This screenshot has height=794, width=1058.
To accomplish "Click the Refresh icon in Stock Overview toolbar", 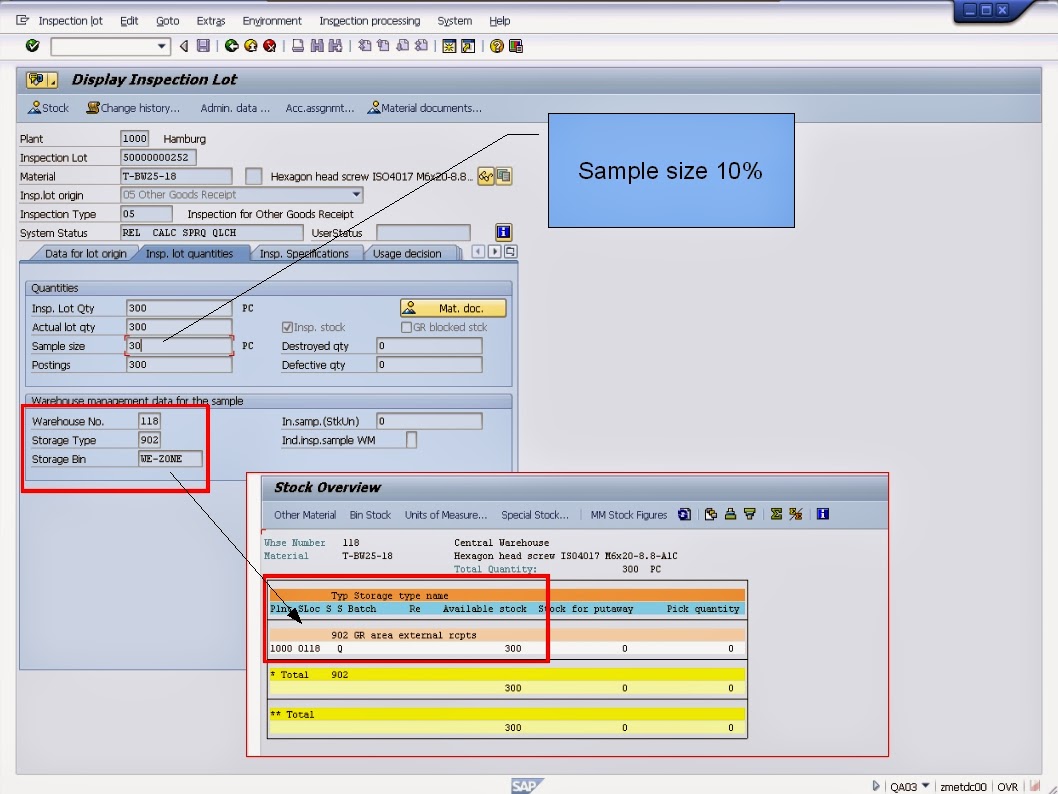I will (x=684, y=514).
